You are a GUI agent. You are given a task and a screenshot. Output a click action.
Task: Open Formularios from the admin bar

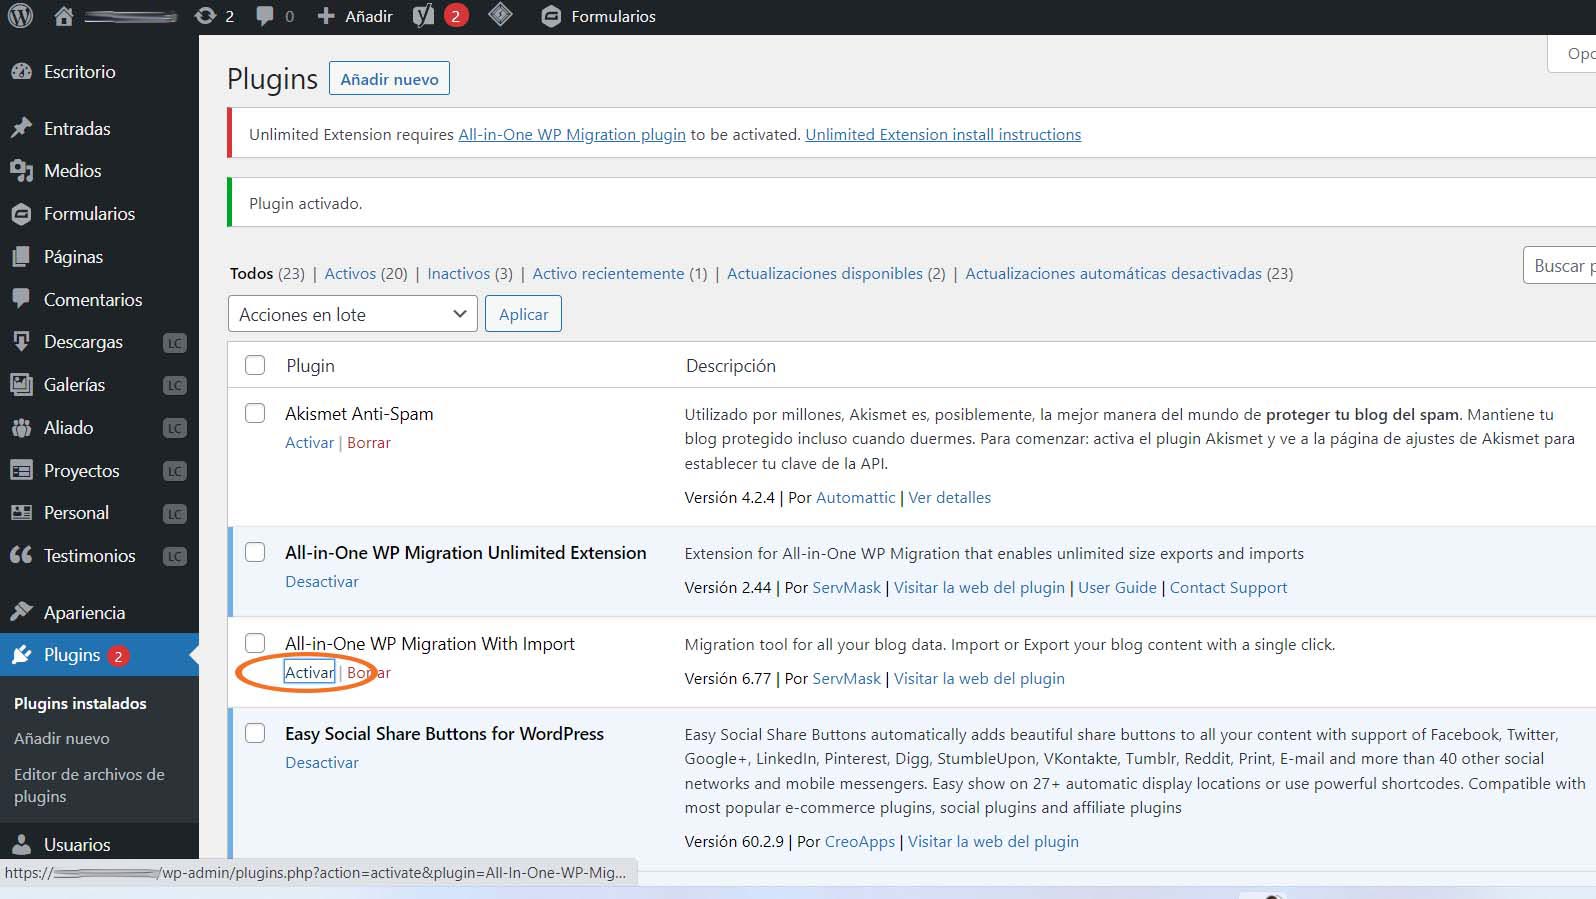[x=598, y=16]
